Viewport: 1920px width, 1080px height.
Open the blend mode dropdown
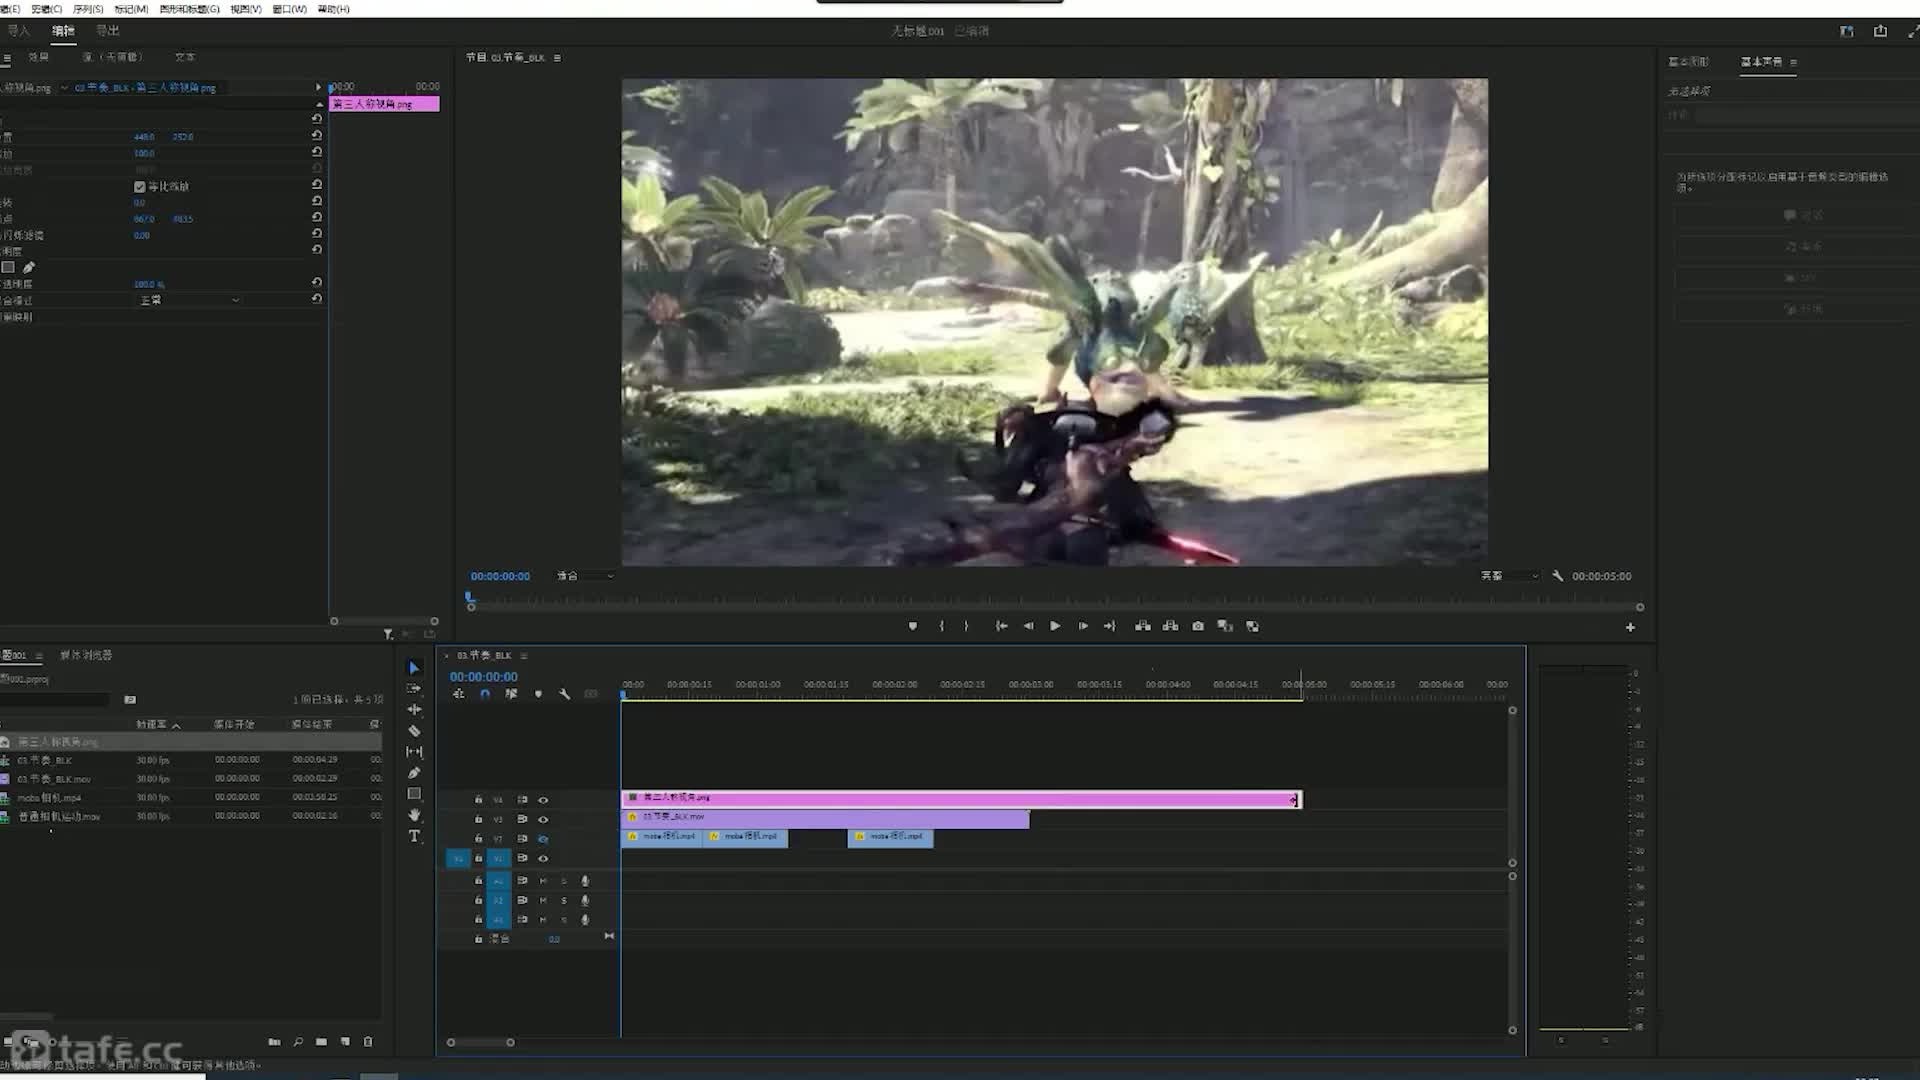pos(189,300)
